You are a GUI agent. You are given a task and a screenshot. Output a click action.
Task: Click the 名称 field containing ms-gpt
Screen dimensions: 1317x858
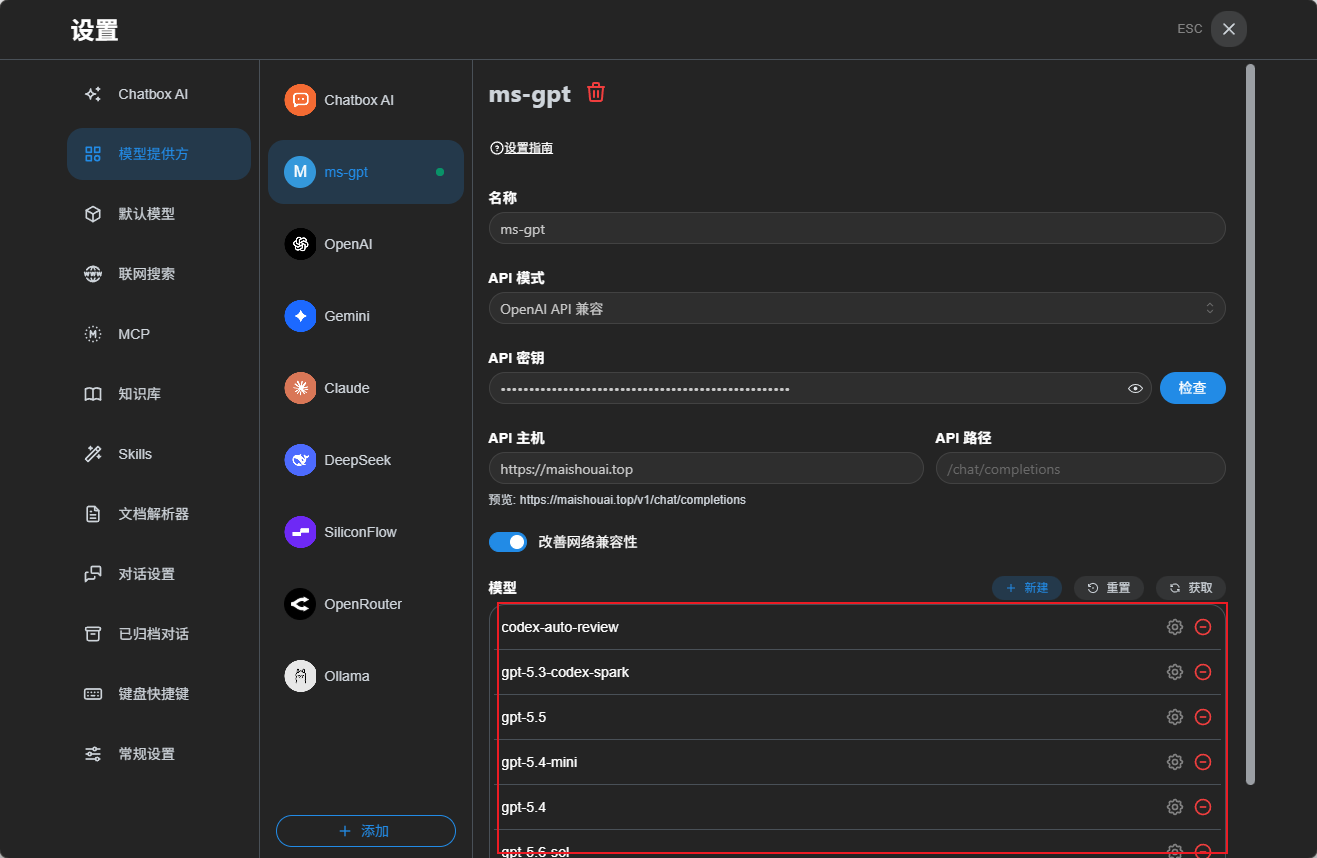pyautogui.click(x=857, y=228)
